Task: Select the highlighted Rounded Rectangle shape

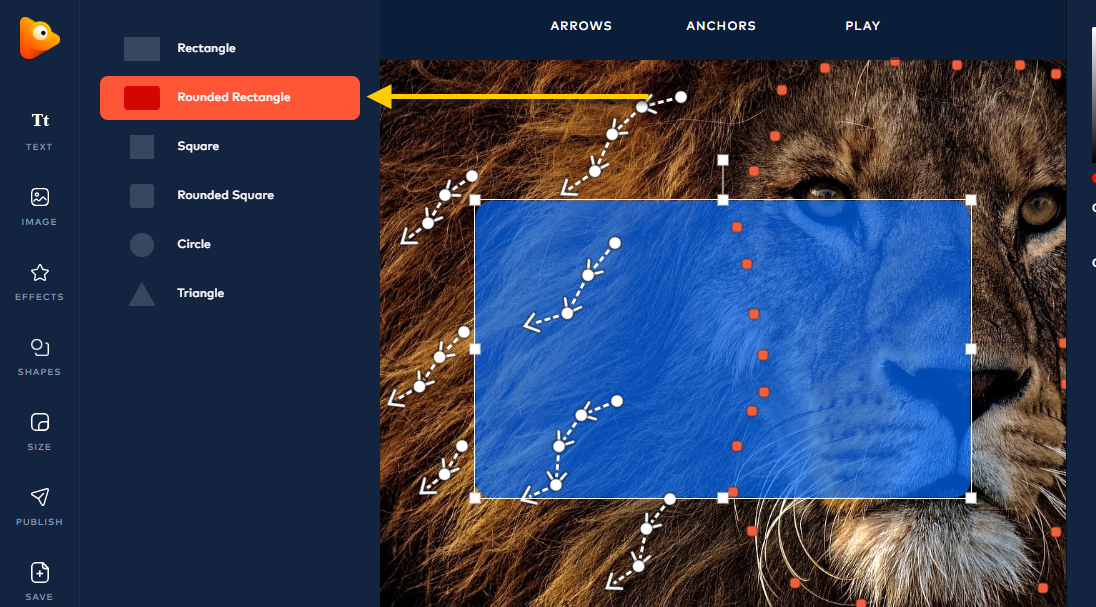Action: pyautogui.click(x=230, y=97)
